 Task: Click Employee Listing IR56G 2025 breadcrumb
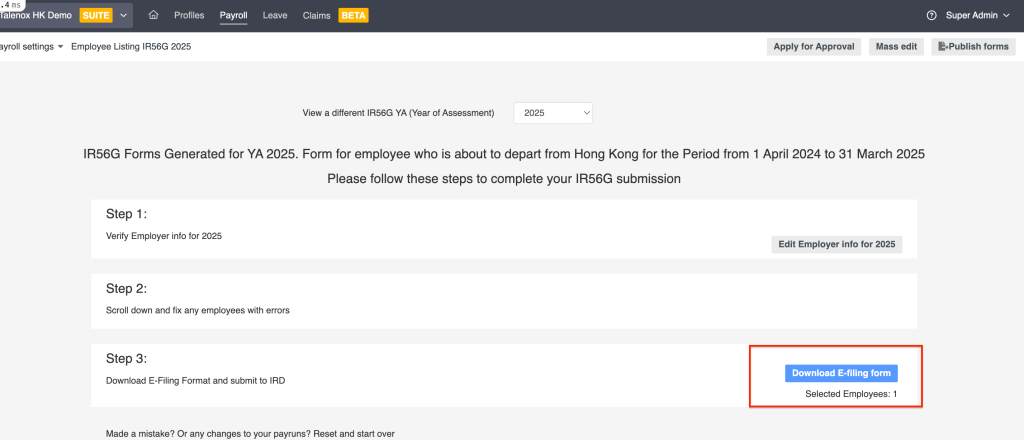[x=130, y=47]
